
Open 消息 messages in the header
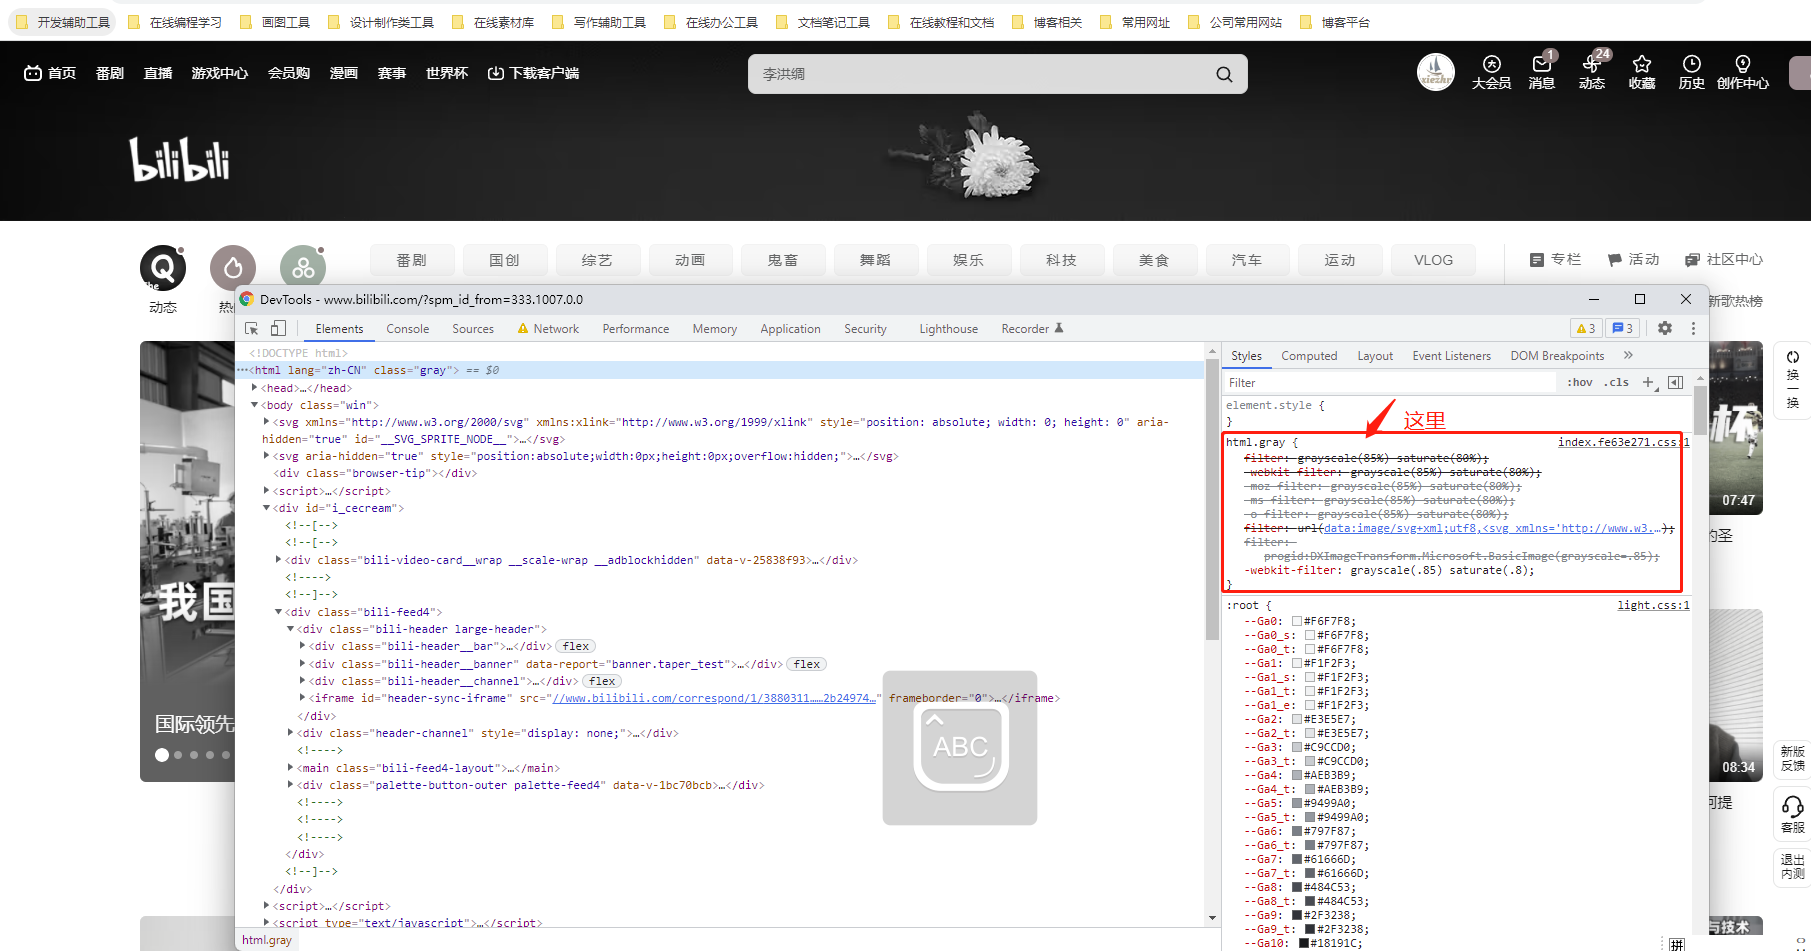pyautogui.click(x=1542, y=72)
